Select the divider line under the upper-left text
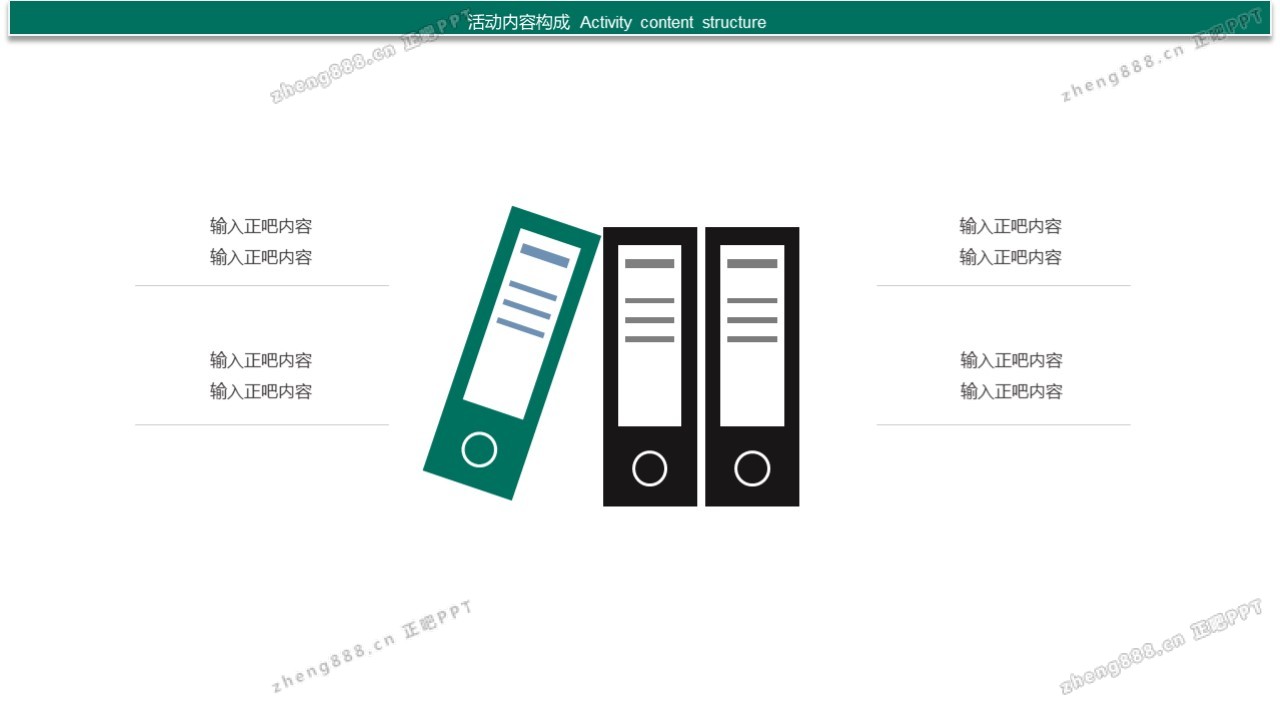 click(x=262, y=286)
